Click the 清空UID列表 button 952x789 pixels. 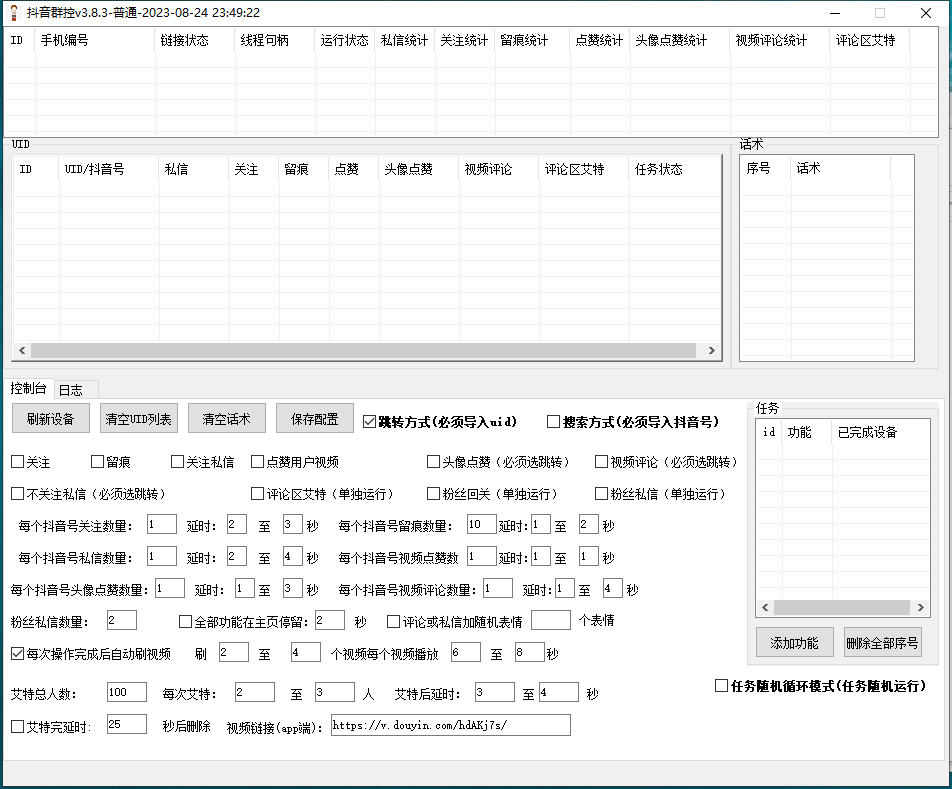[139, 419]
